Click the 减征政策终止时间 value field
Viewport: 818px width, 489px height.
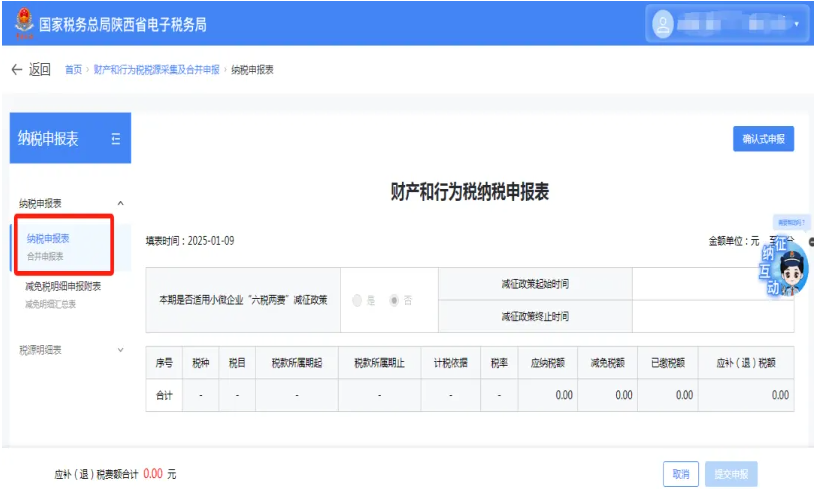click(x=712, y=316)
